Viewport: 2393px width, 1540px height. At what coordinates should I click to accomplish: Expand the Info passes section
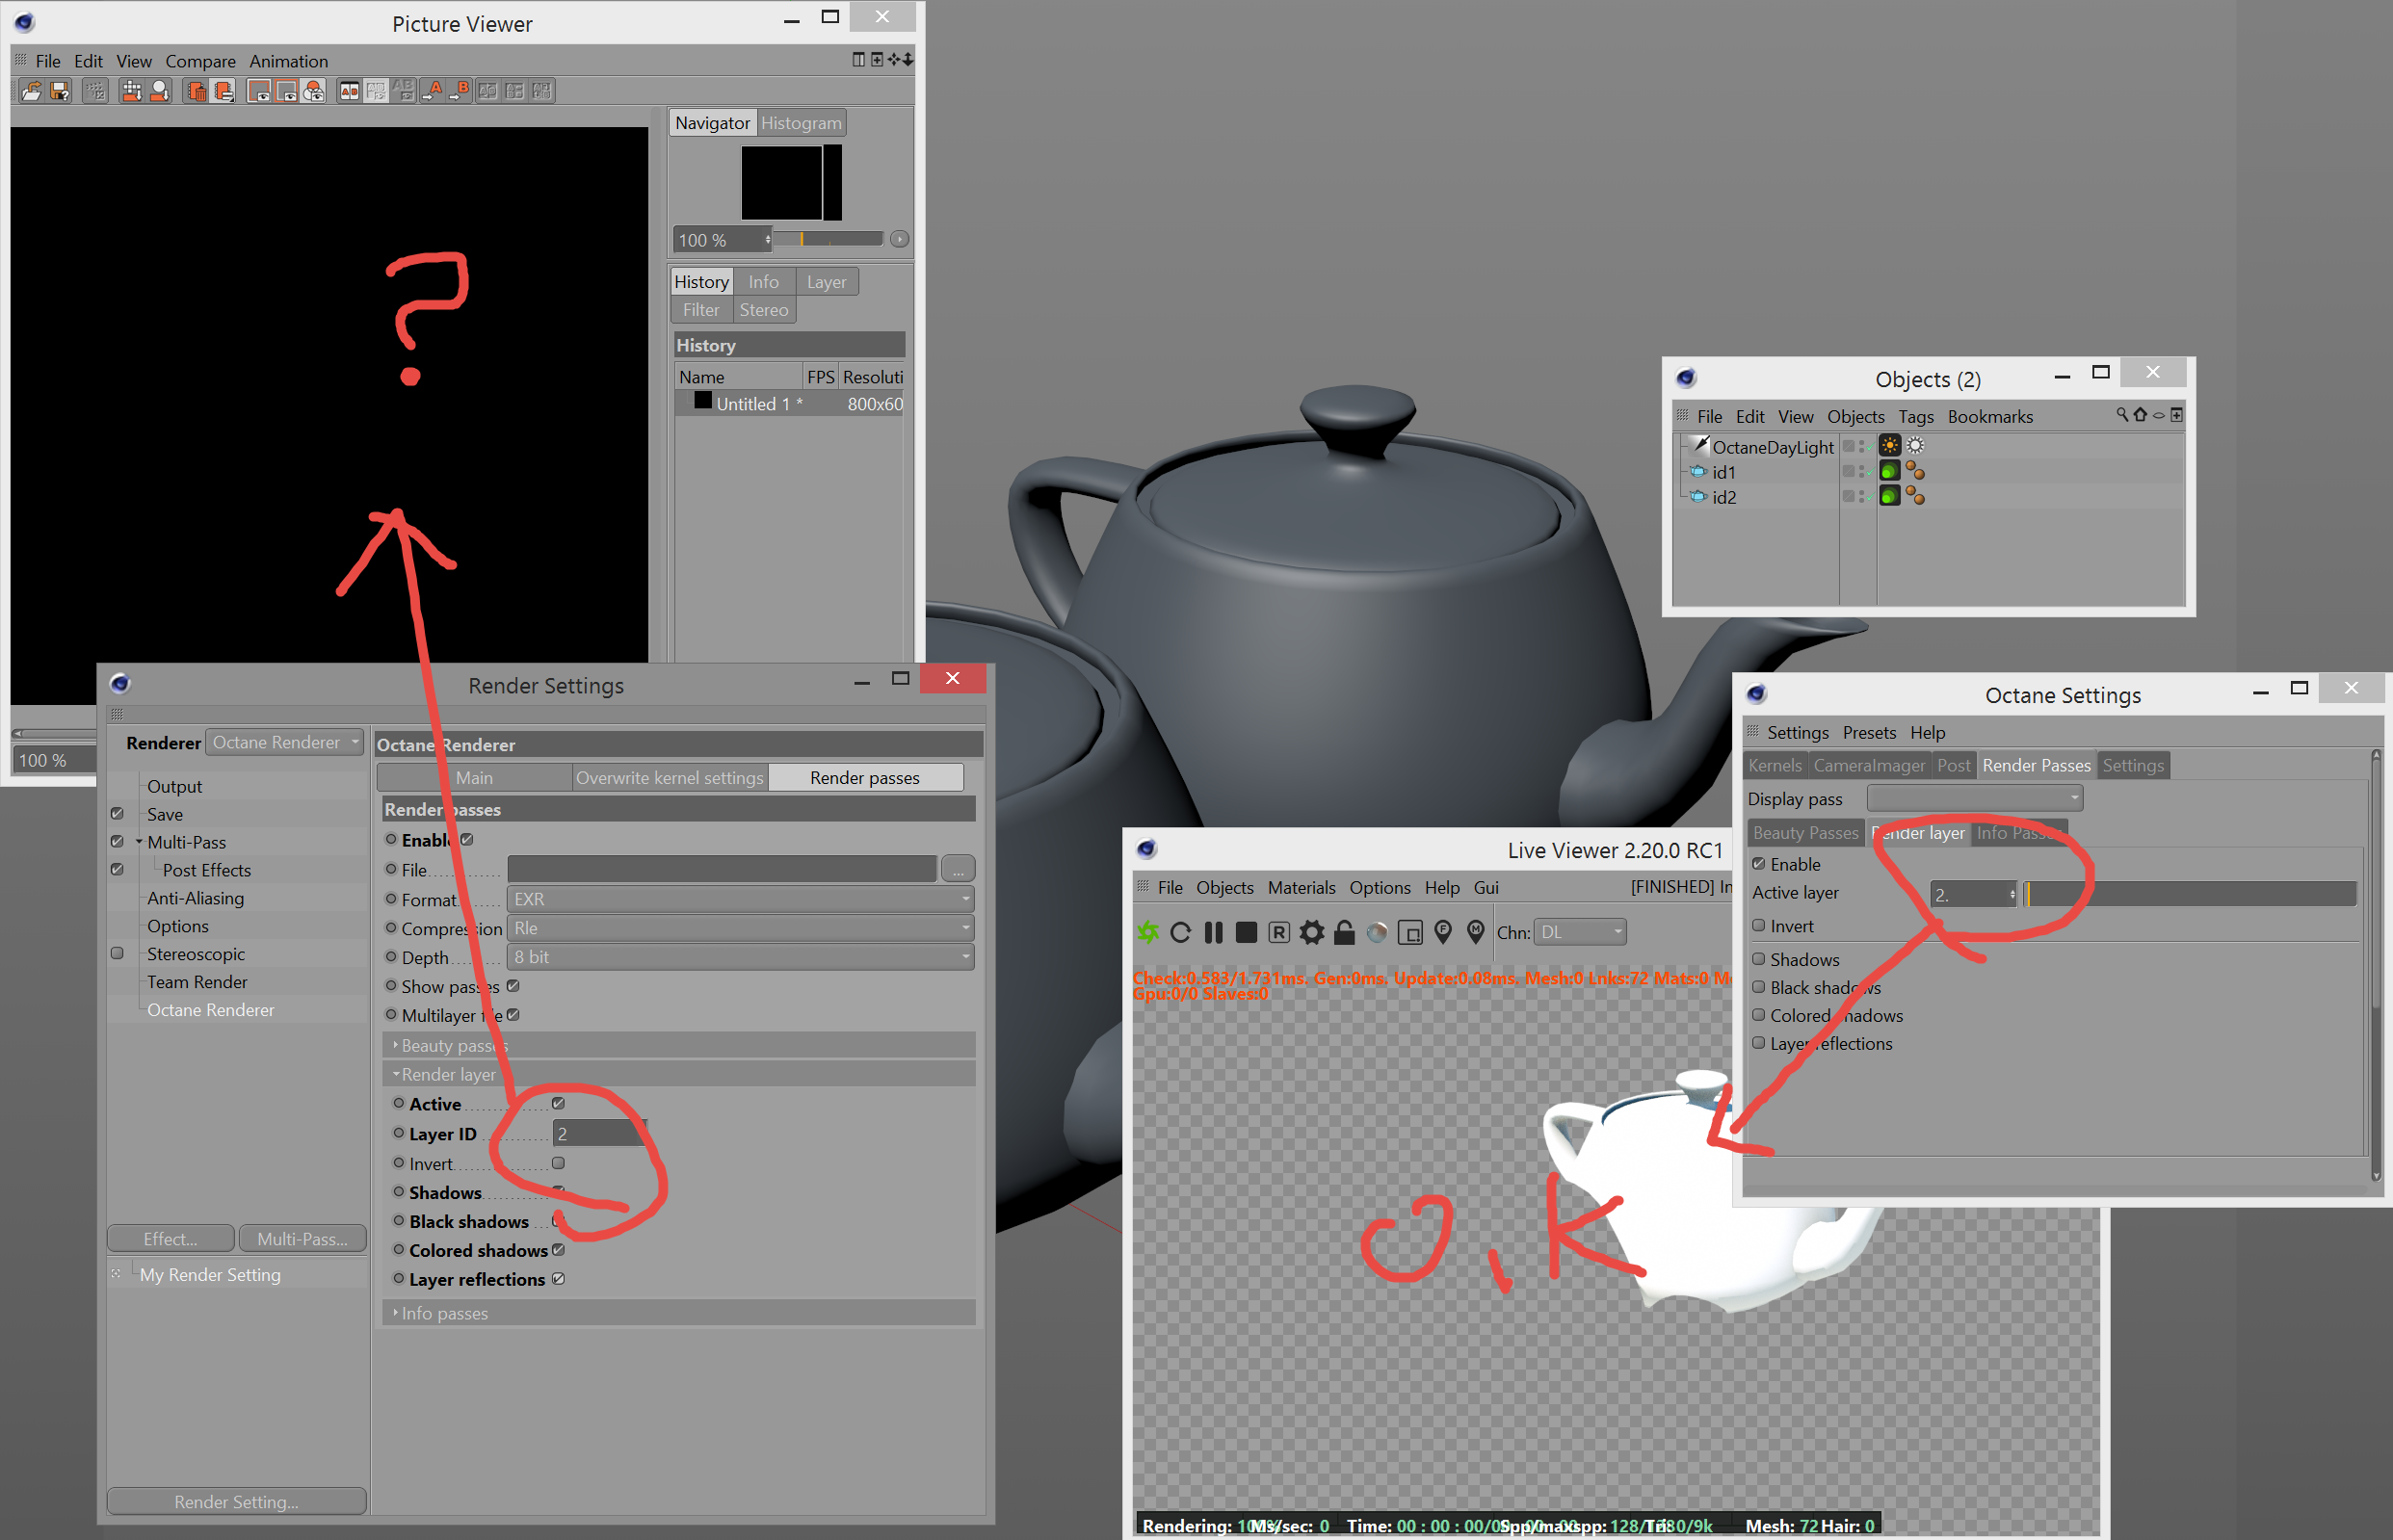coord(444,1313)
